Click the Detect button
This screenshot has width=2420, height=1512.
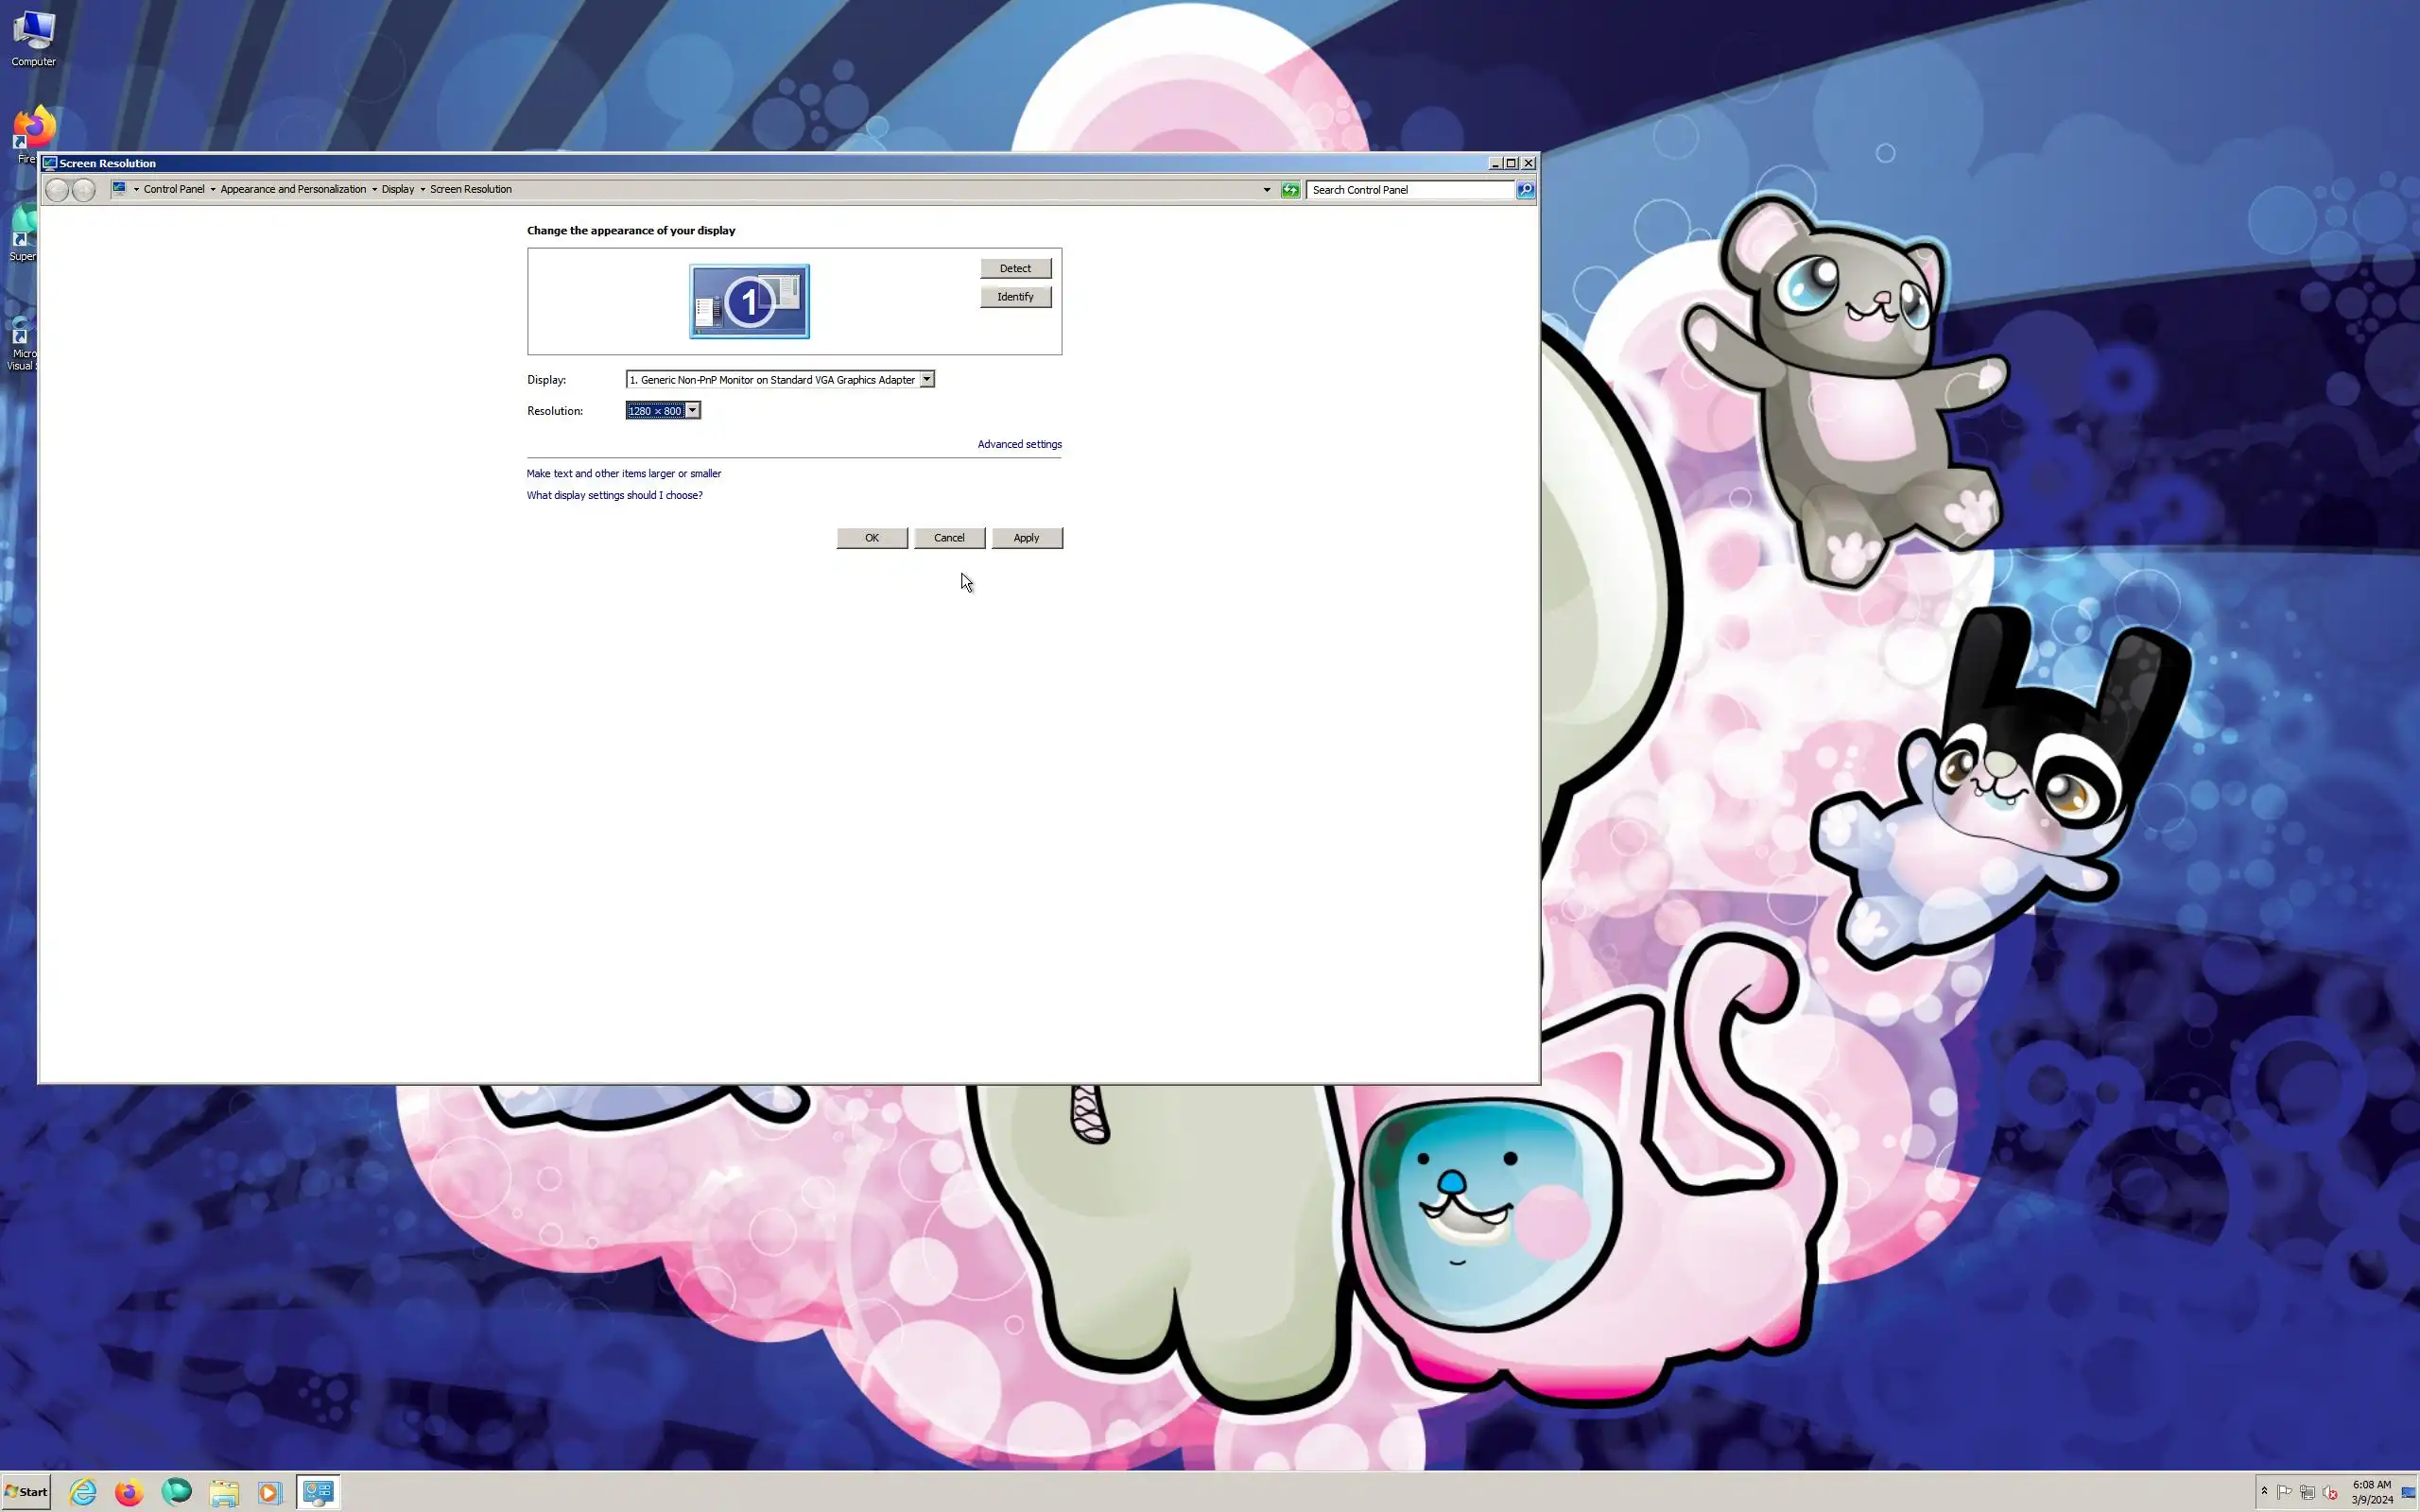[x=1014, y=268]
